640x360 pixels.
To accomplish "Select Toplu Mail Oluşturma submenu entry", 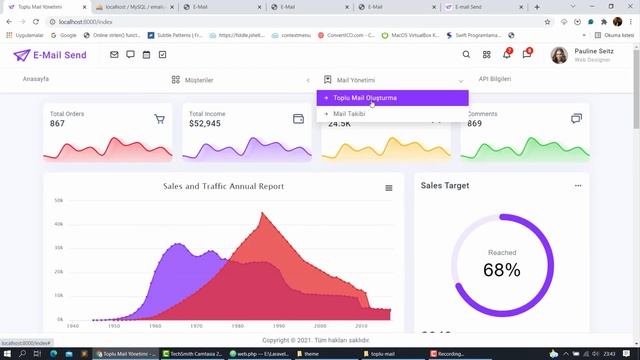I will click(393, 98).
